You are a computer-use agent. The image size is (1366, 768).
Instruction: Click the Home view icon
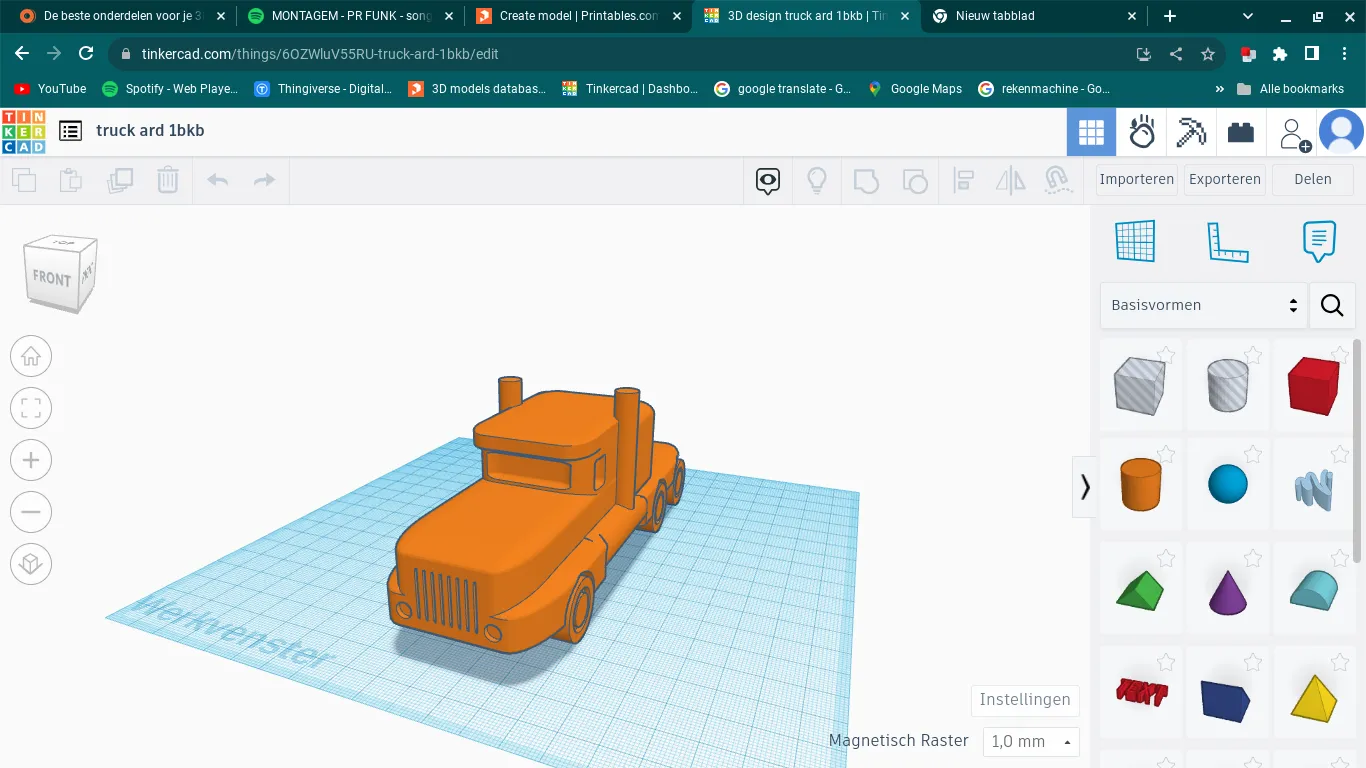(31, 356)
